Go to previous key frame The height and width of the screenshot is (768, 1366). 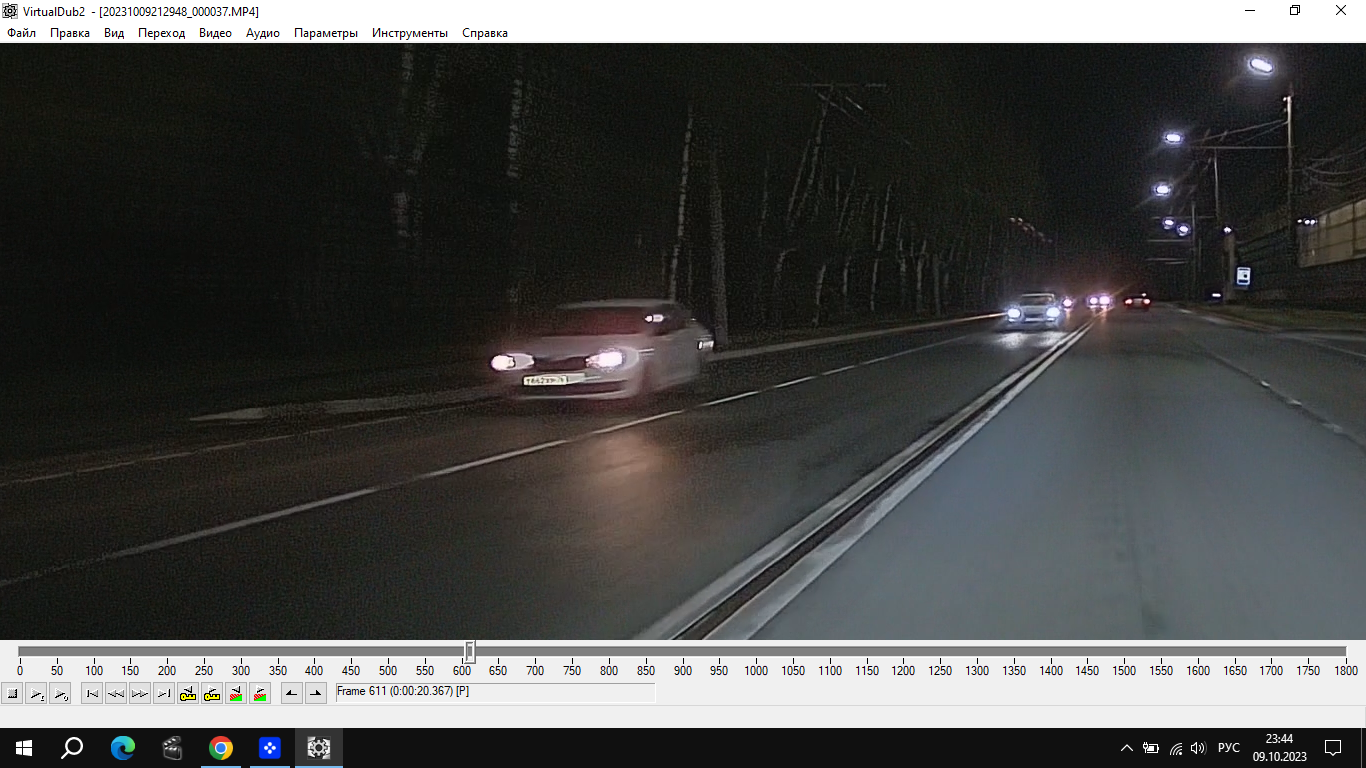click(x=188, y=693)
